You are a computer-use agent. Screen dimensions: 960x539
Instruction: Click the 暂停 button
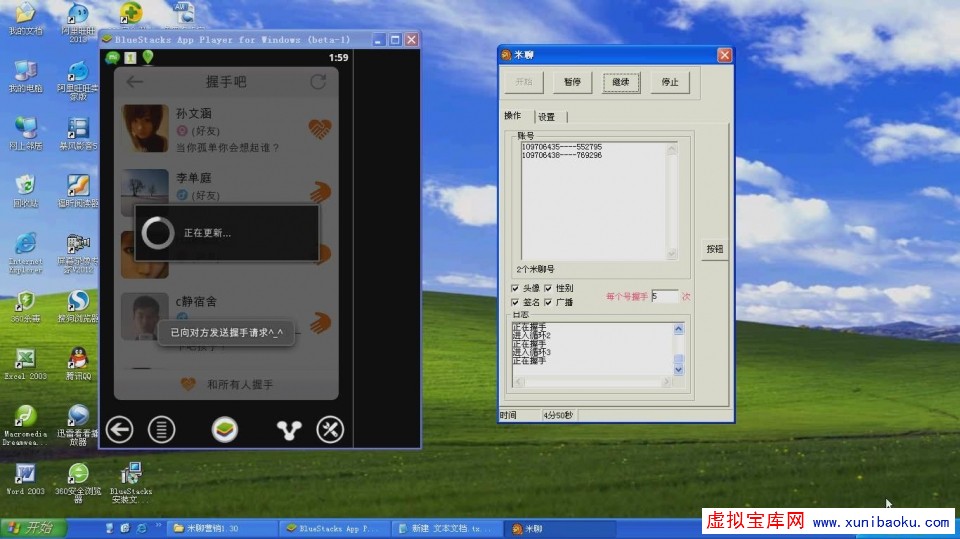[x=572, y=82]
